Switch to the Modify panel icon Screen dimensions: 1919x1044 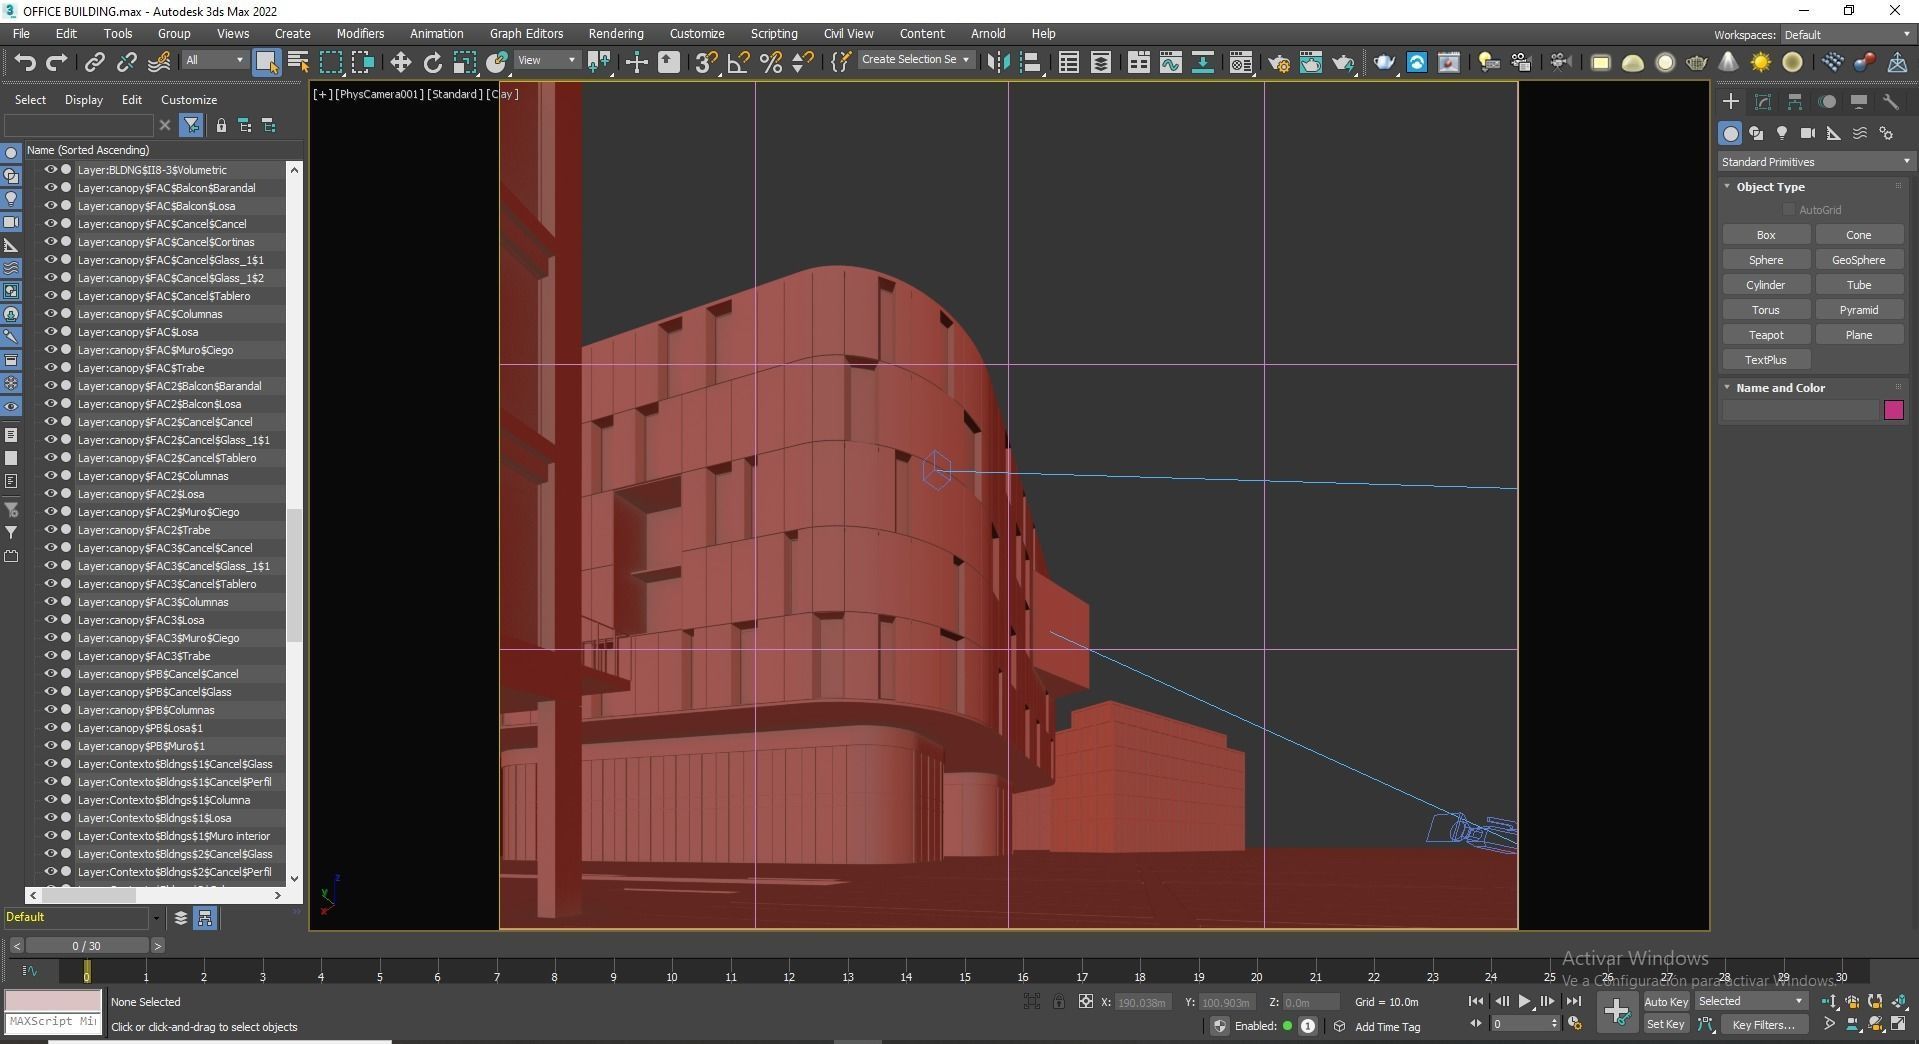tap(1763, 102)
